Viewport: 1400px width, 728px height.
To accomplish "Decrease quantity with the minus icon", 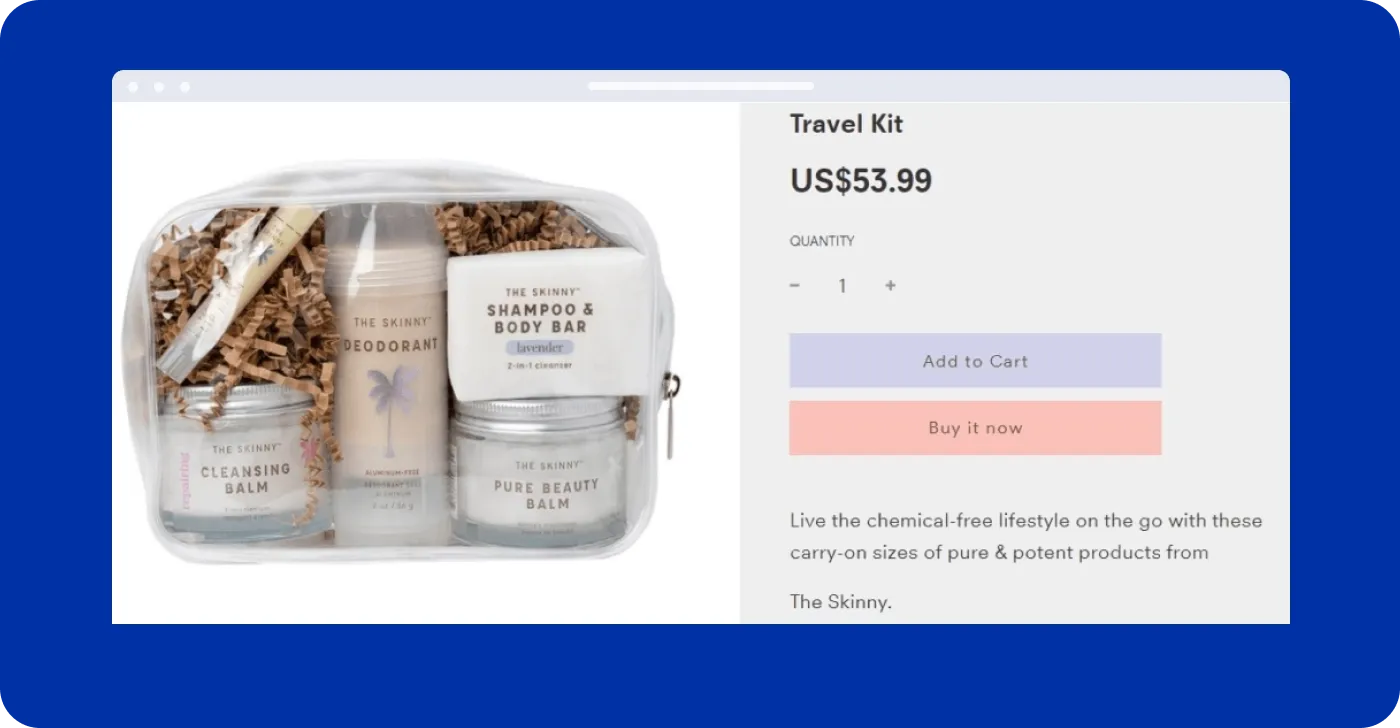I will pos(795,286).
